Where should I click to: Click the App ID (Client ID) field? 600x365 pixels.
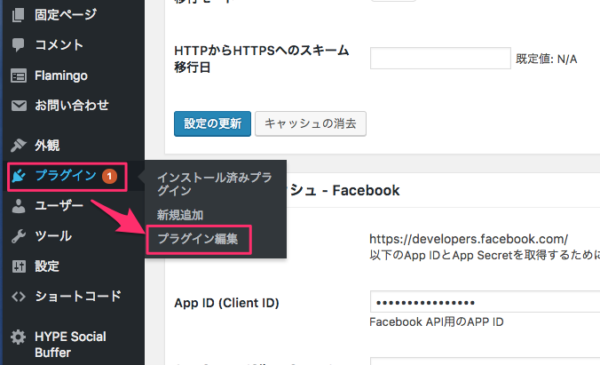tap(485, 302)
